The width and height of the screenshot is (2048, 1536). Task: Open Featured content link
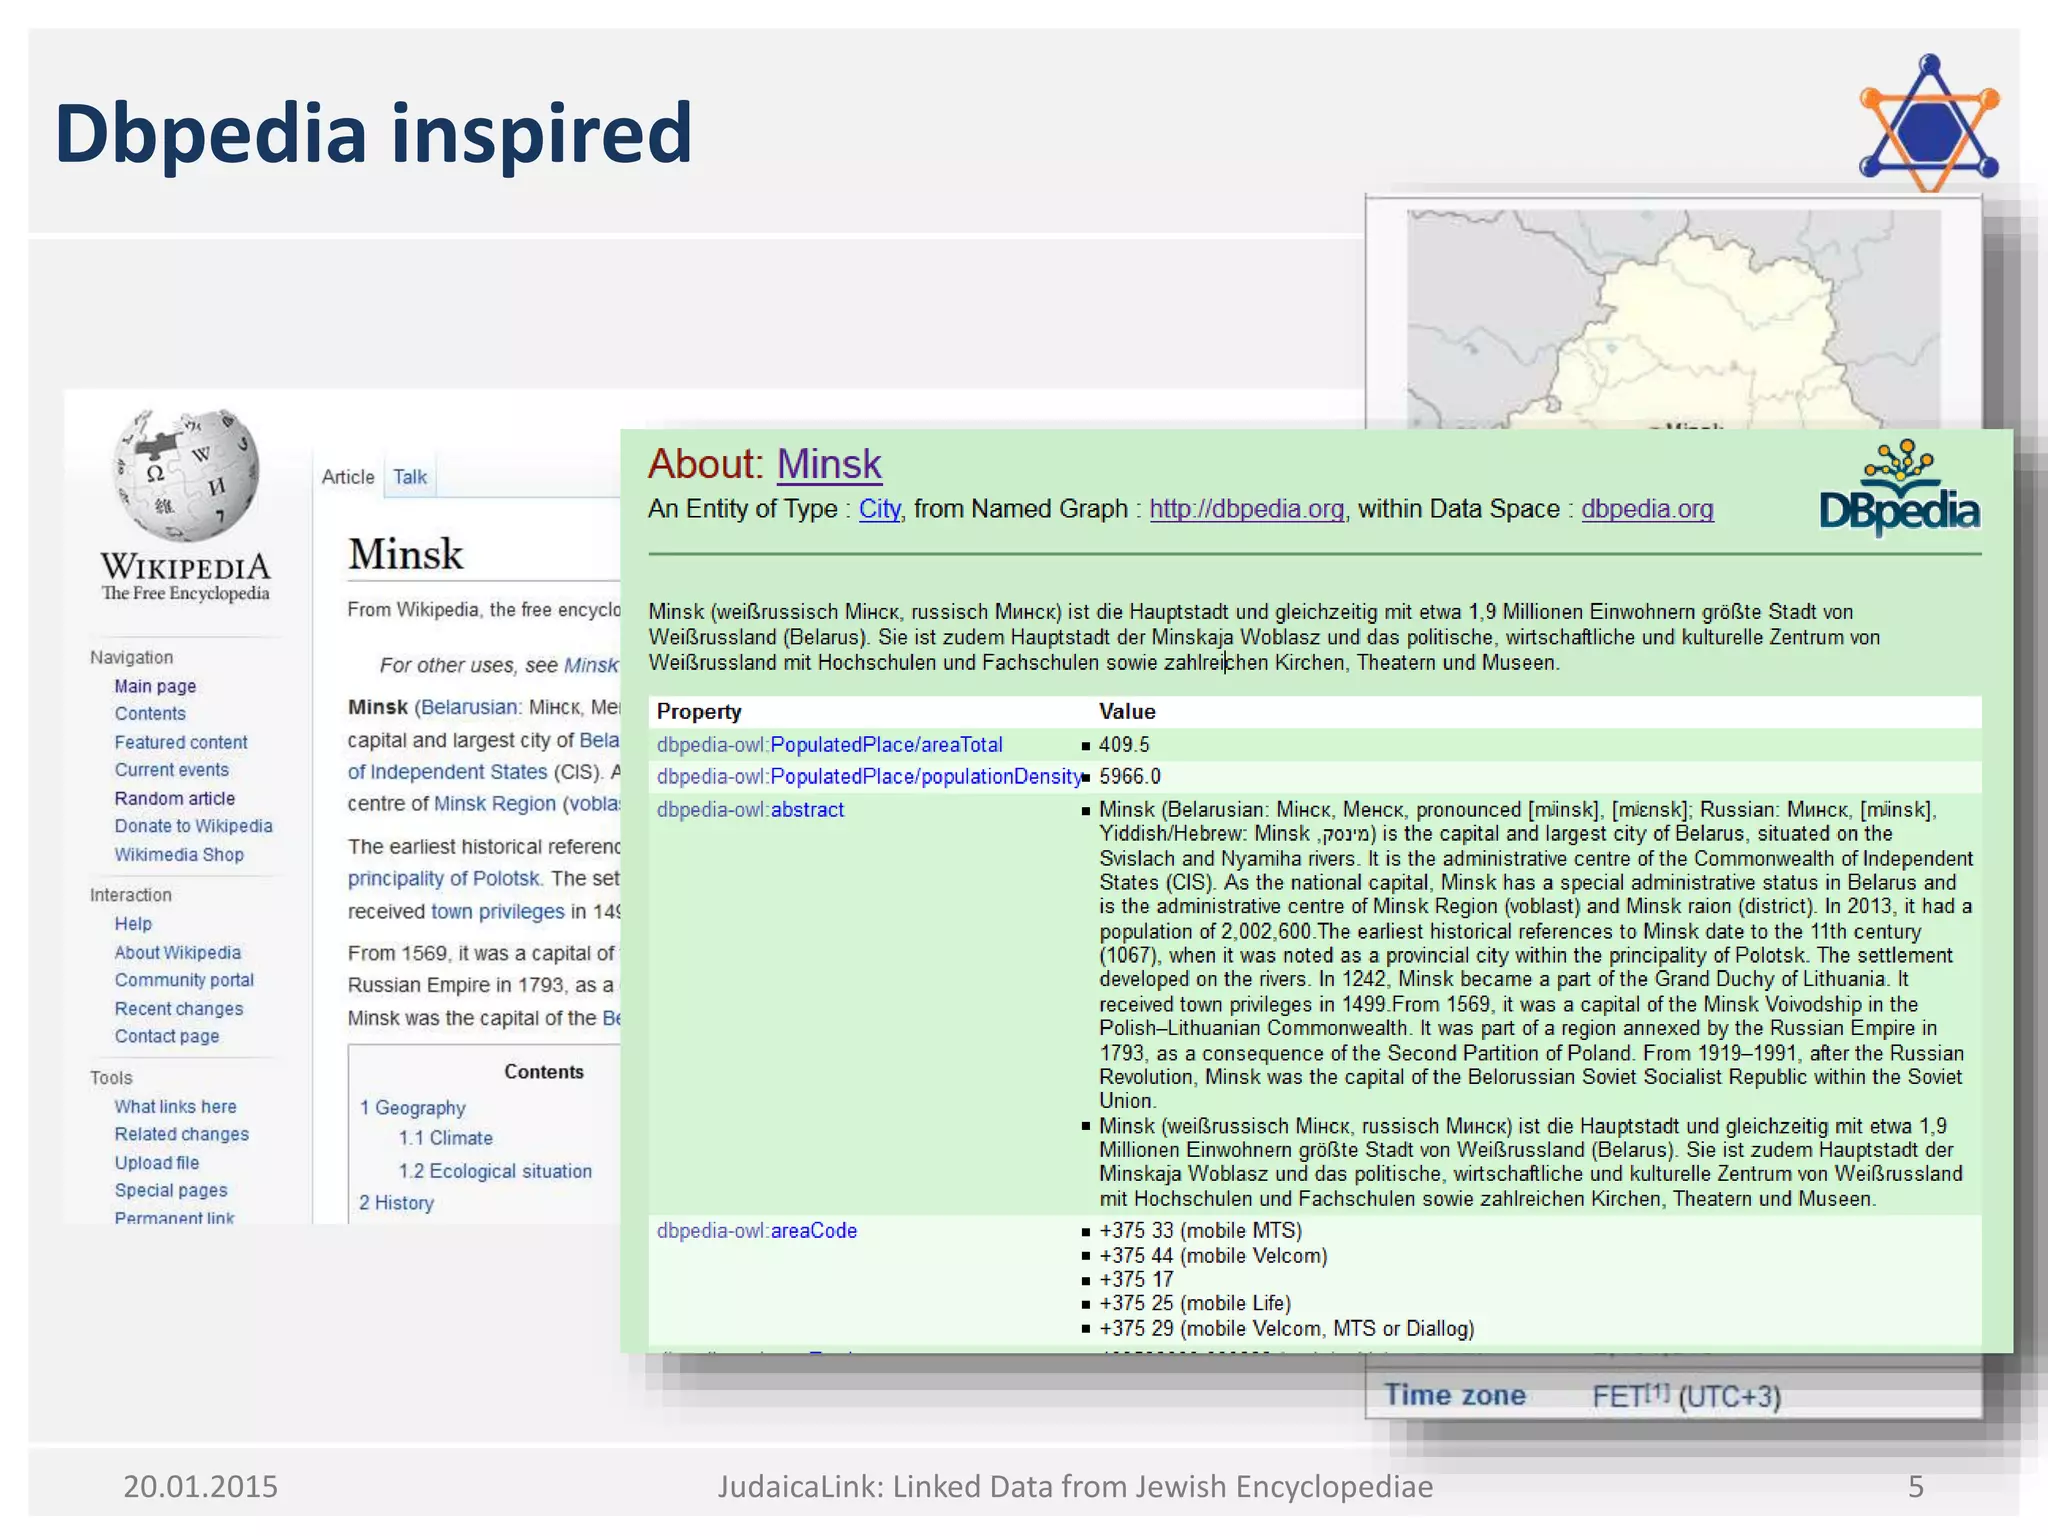(x=181, y=742)
